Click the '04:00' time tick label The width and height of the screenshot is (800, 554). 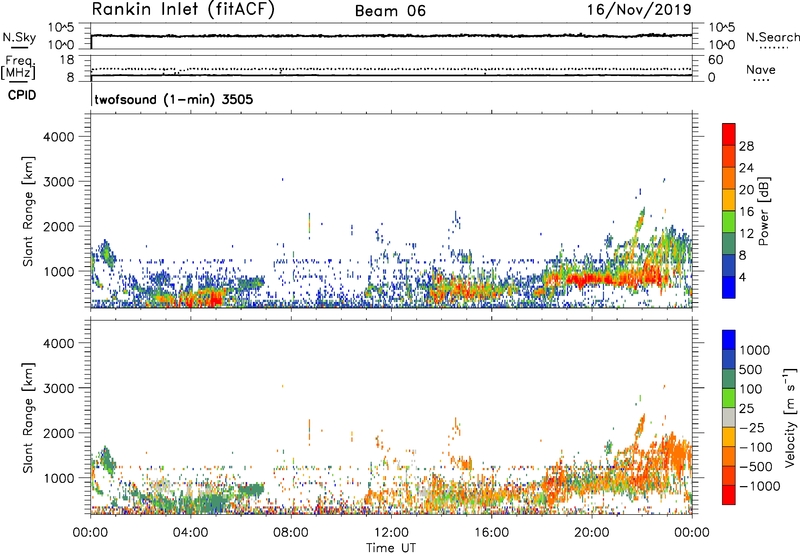(x=190, y=533)
